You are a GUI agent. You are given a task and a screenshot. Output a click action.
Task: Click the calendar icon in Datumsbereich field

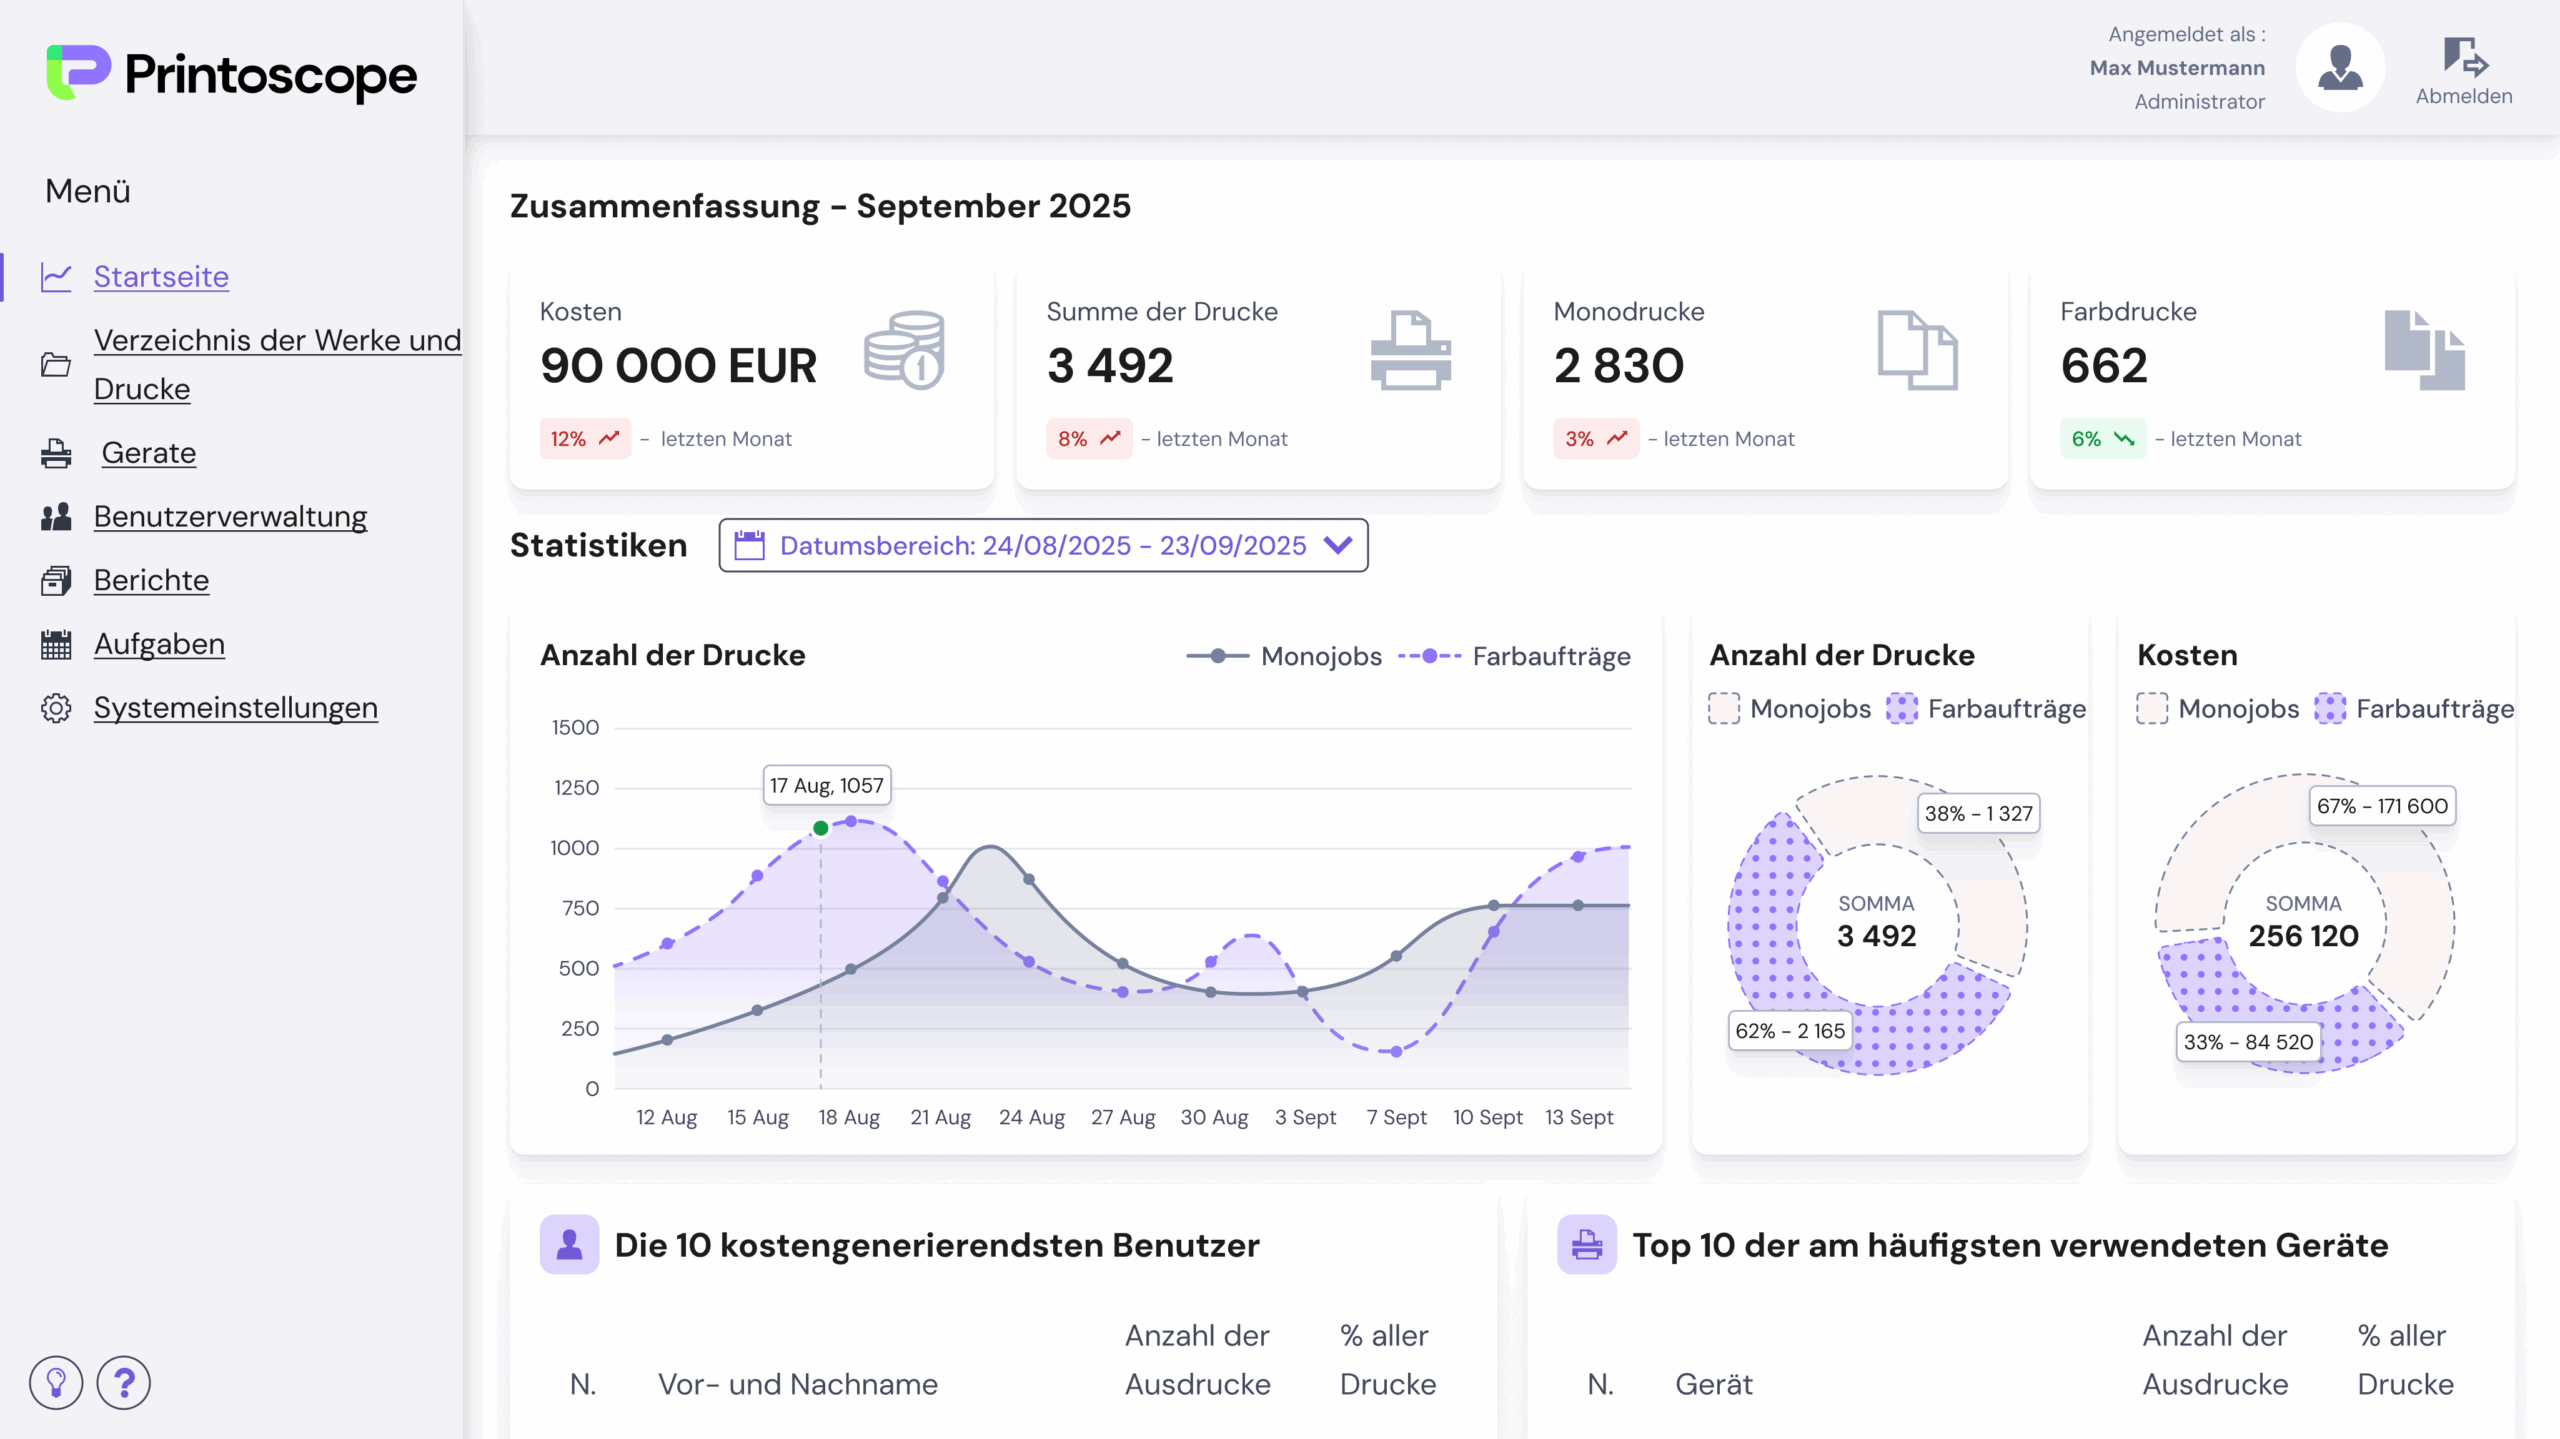pos(749,546)
